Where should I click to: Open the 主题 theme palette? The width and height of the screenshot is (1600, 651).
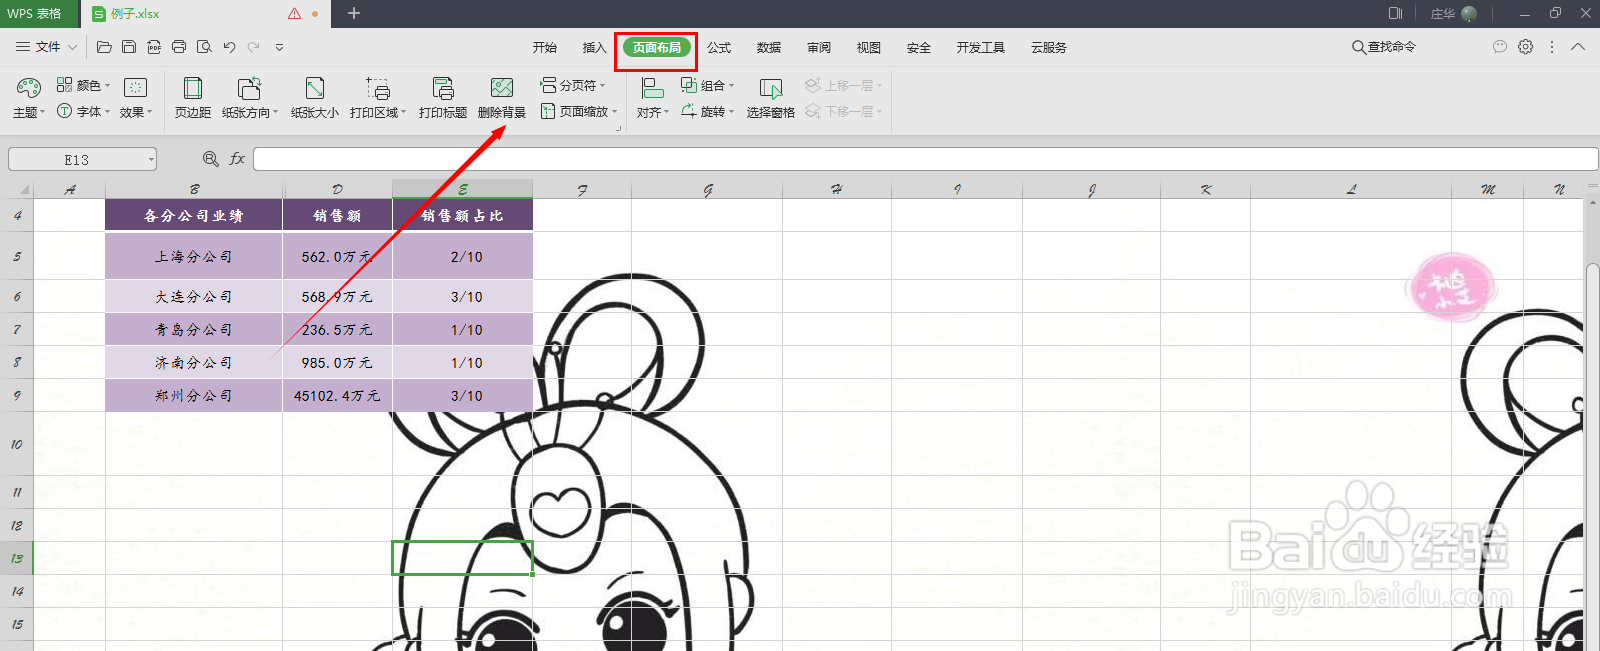(x=29, y=98)
